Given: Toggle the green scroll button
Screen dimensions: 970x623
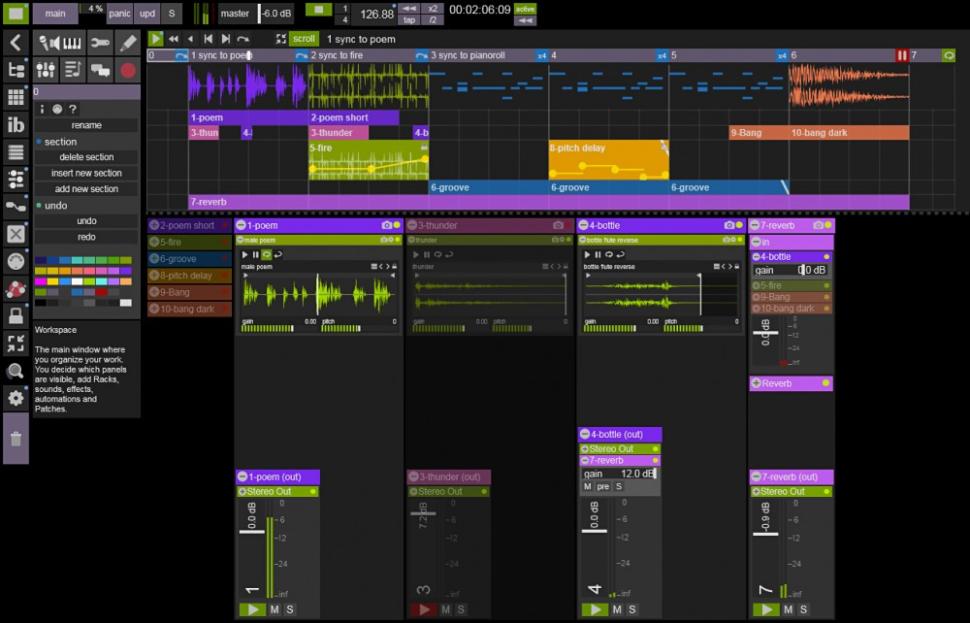Looking at the screenshot, I should [x=304, y=39].
